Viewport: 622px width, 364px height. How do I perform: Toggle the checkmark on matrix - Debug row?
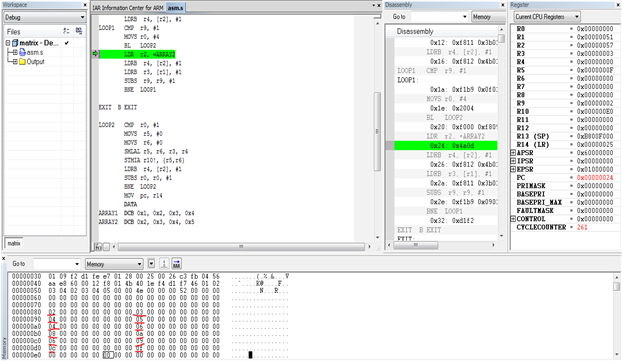tap(67, 43)
